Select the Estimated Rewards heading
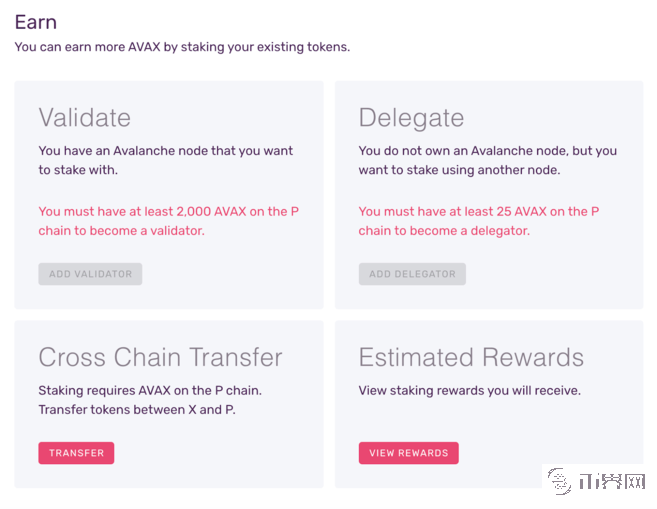The height and width of the screenshot is (509, 657). pyautogui.click(x=472, y=357)
